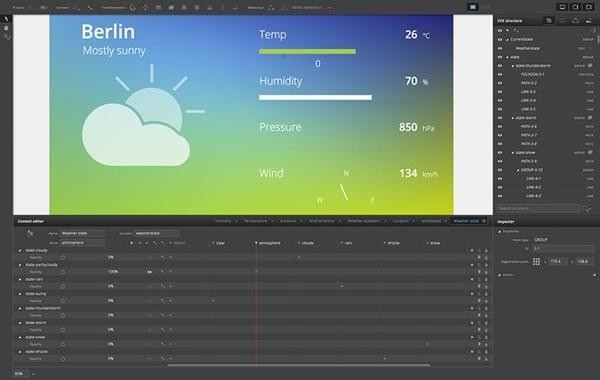Collapse the state-drizzle row
Screen dimensions: 600x380
point(20,352)
